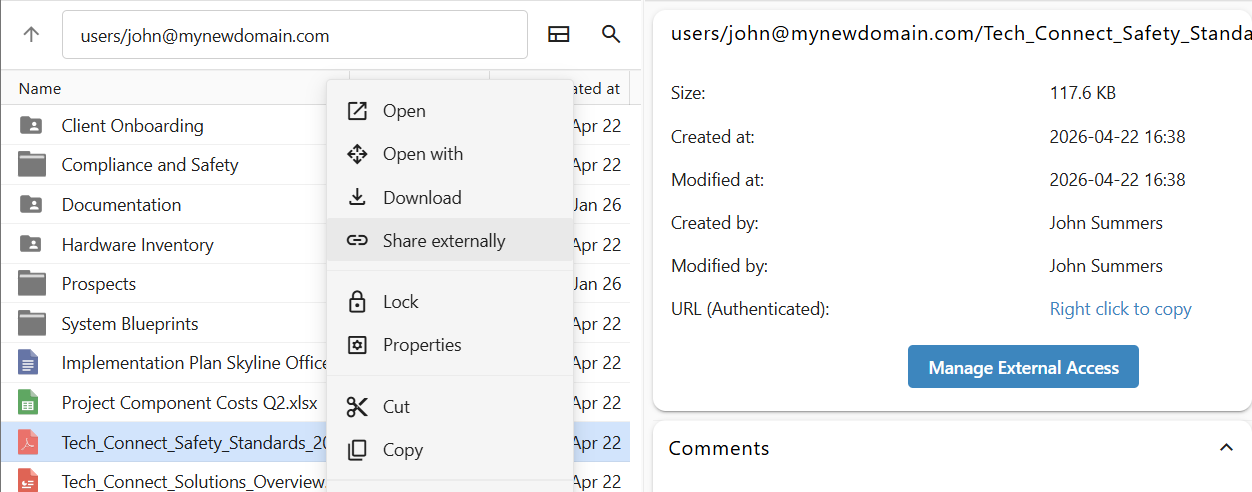Open the Documentation folder name
This screenshot has height=492, width=1252.
tap(121, 205)
